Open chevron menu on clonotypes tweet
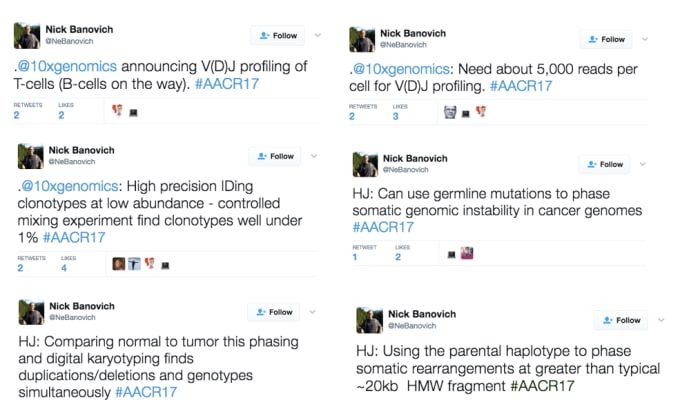The width and height of the screenshot is (680, 418). tap(314, 156)
